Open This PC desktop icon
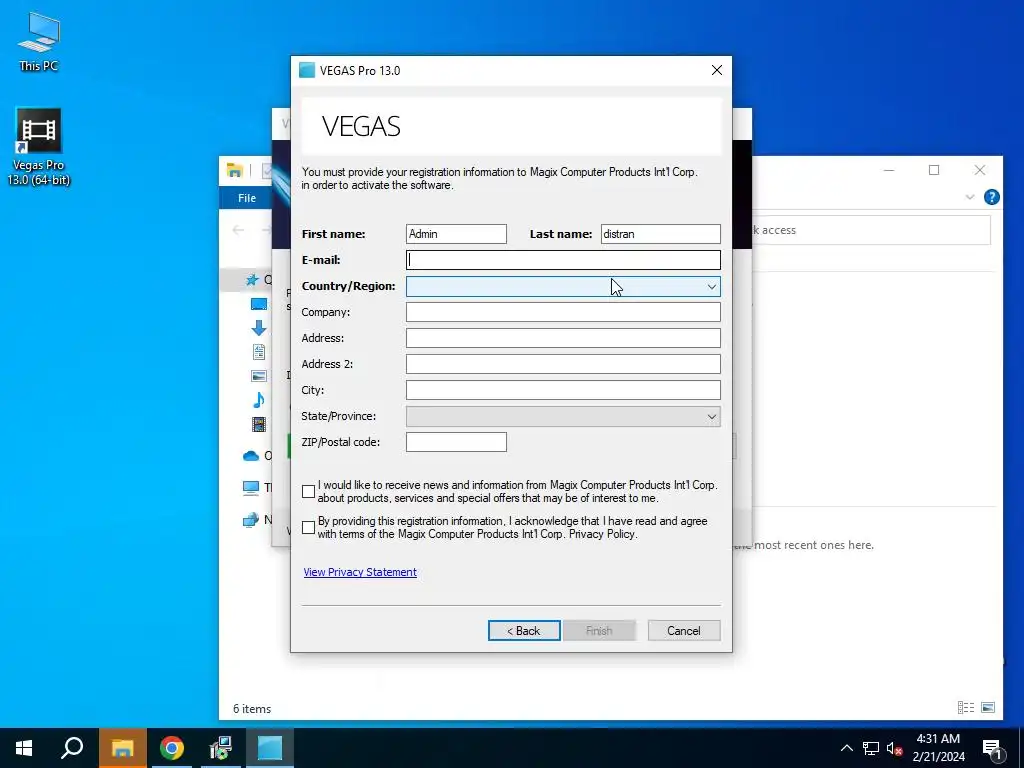Image resolution: width=1024 pixels, height=768 pixels. [x=39, y=41]
